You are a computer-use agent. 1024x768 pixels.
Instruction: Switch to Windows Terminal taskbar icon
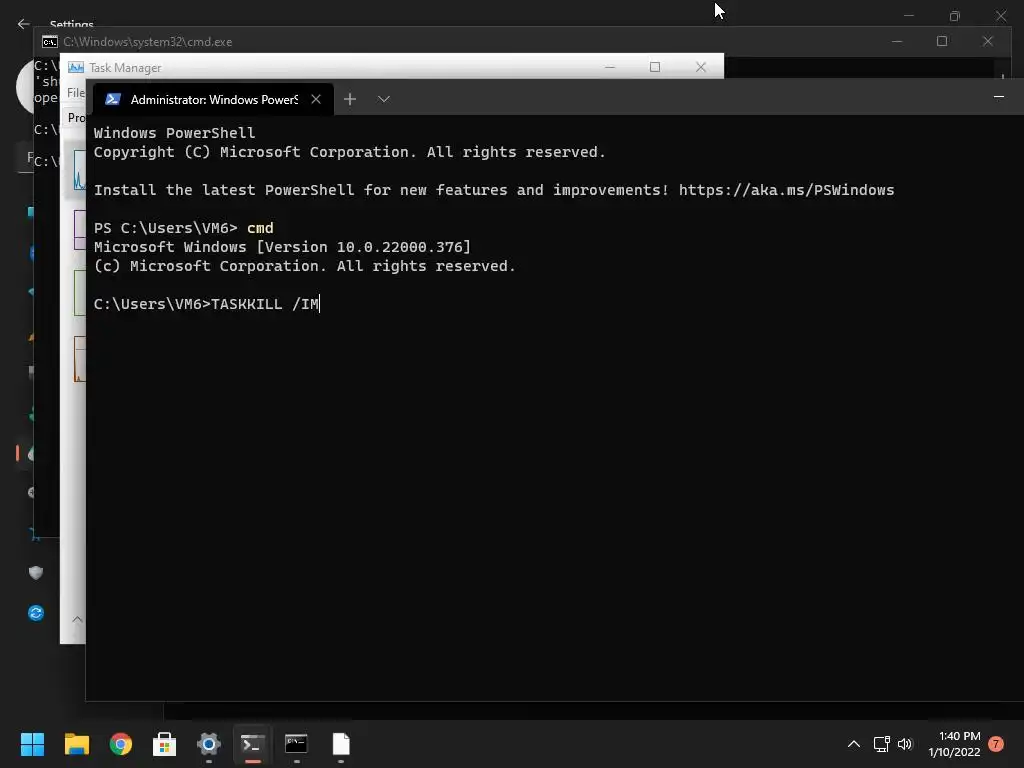pyautogui.click(x=253, y=744)
